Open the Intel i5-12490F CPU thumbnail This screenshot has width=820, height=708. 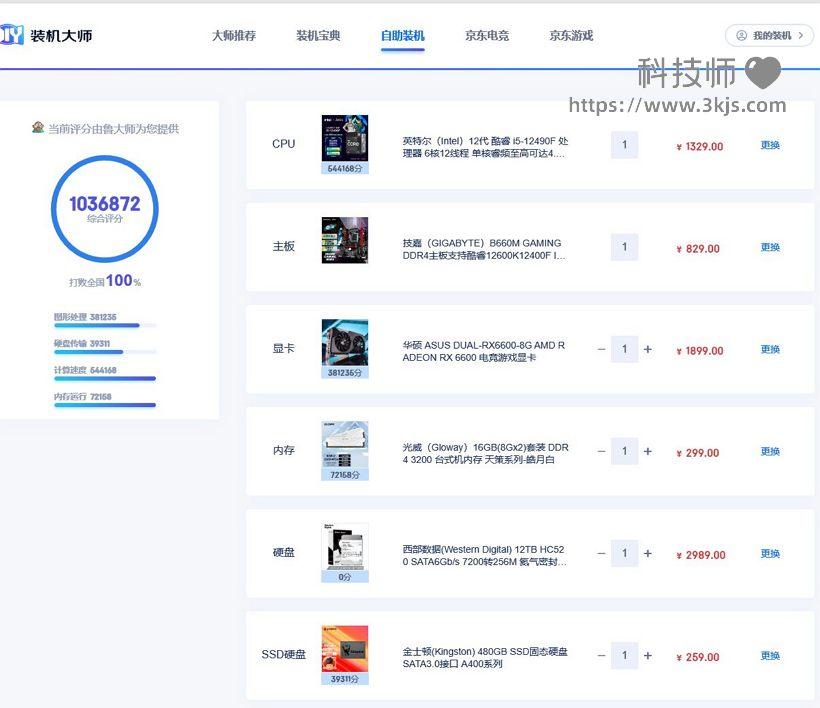pos(345,139)
